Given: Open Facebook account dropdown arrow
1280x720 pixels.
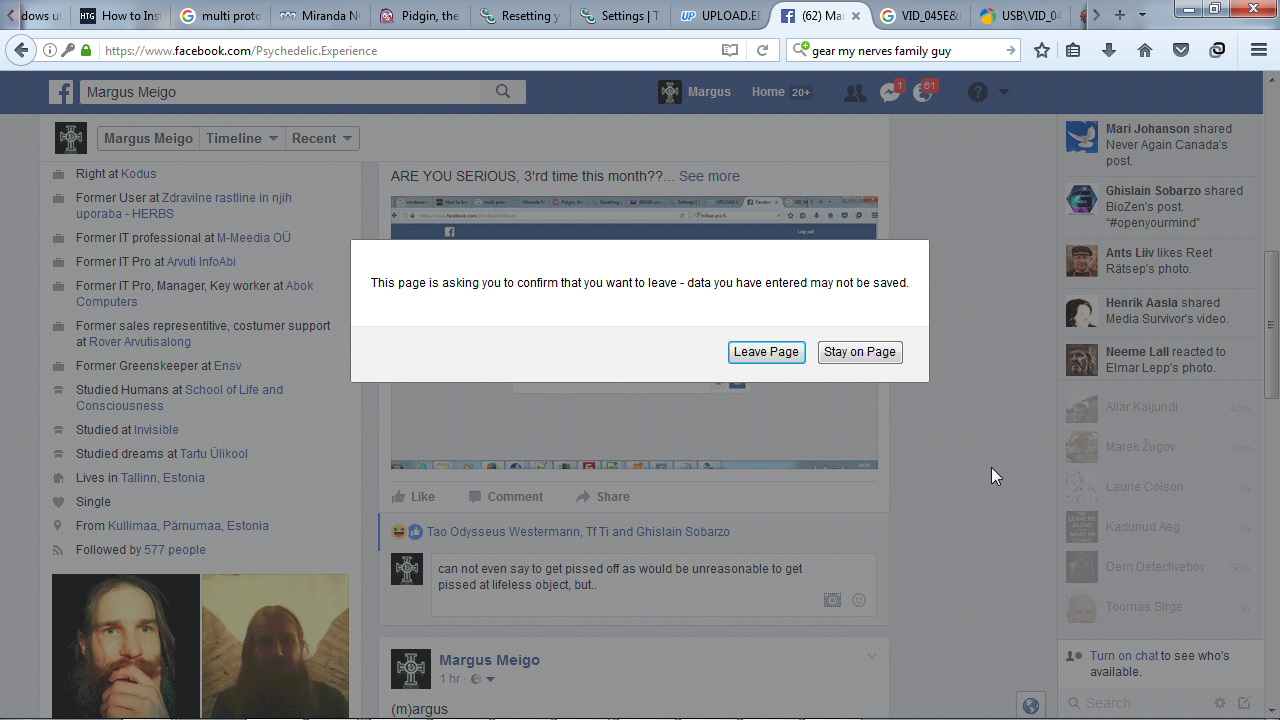Looking at the screenshot, I should 1004,92.
